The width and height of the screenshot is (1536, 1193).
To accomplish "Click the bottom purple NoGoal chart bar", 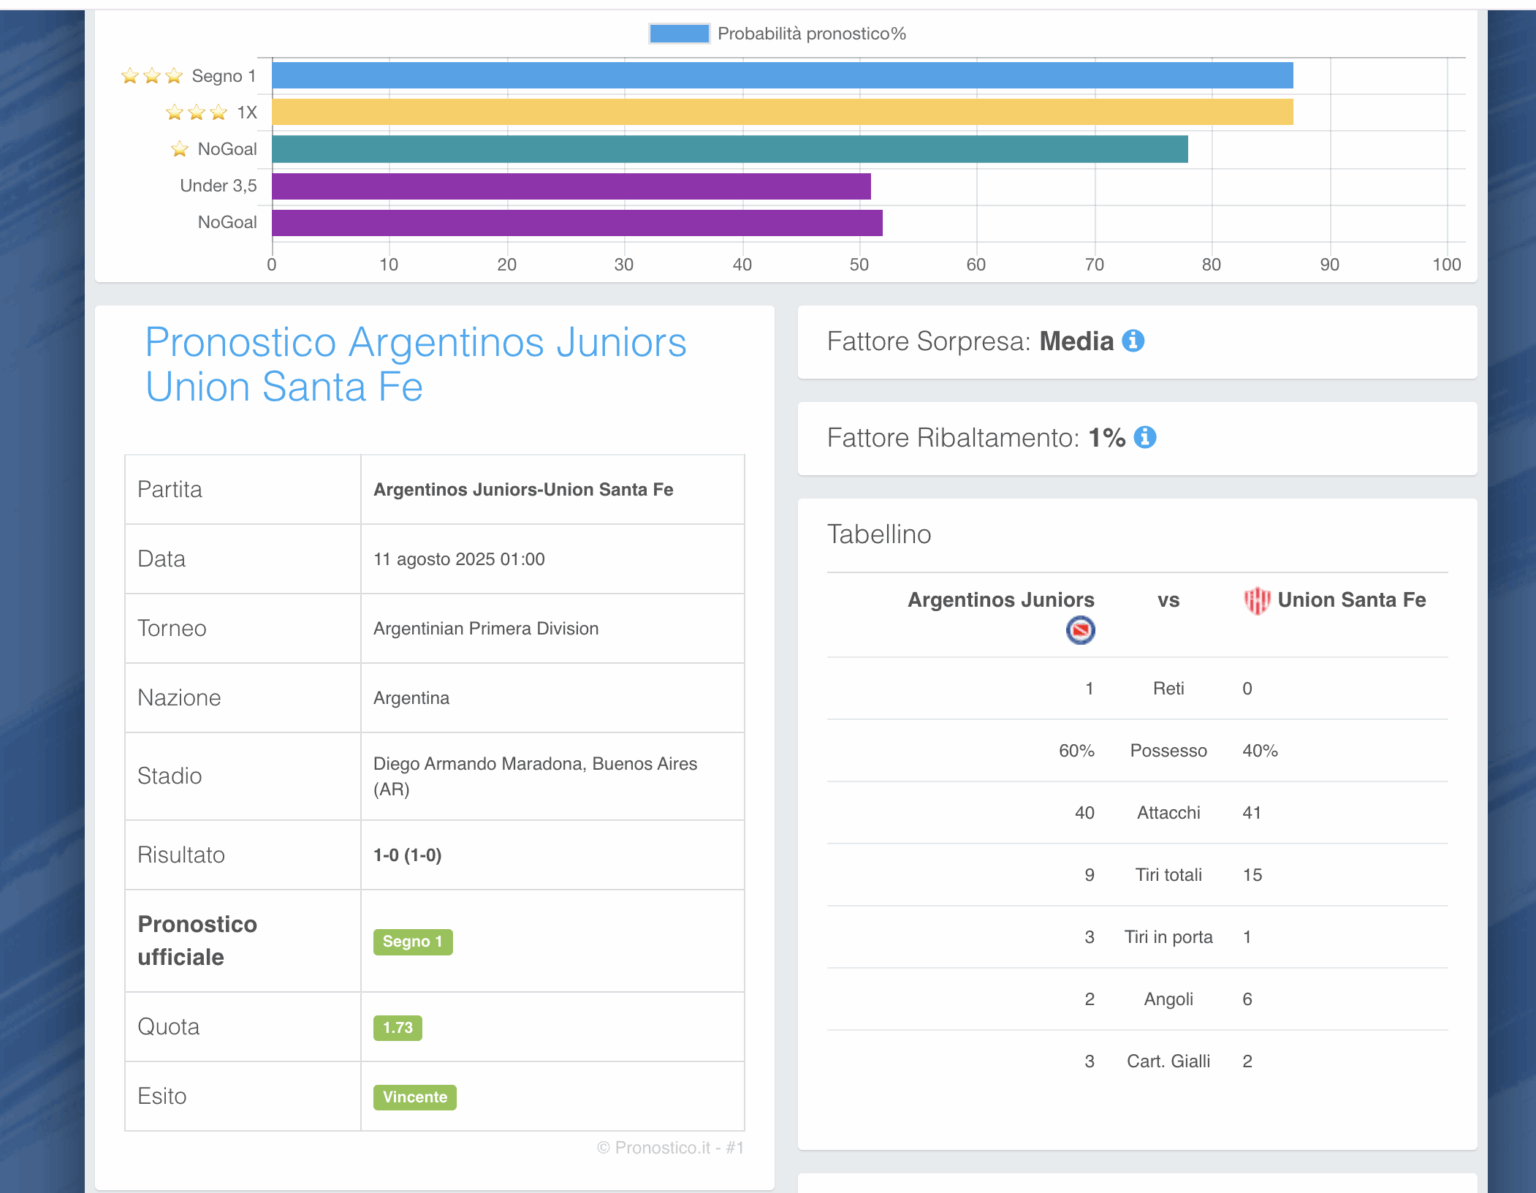I will (577, 223).
